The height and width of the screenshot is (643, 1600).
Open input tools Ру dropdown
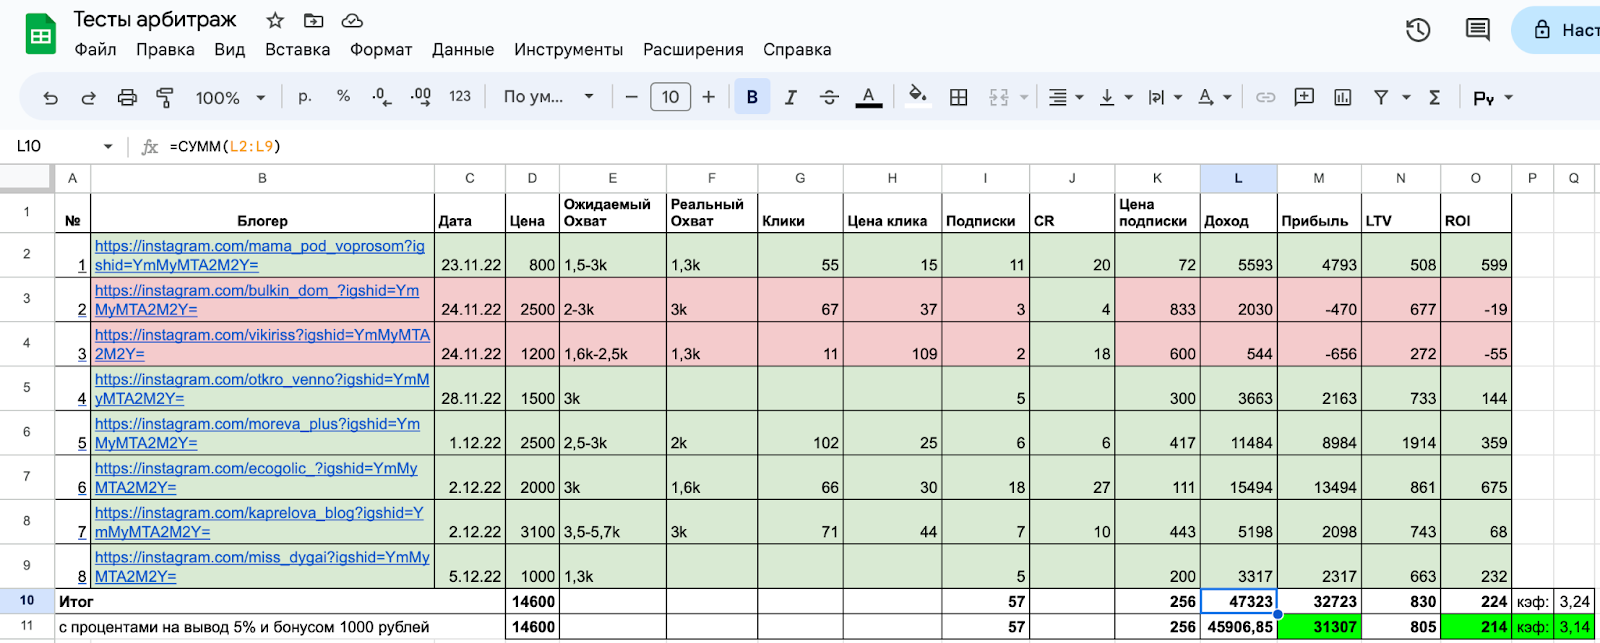[x=1493, y=97]
